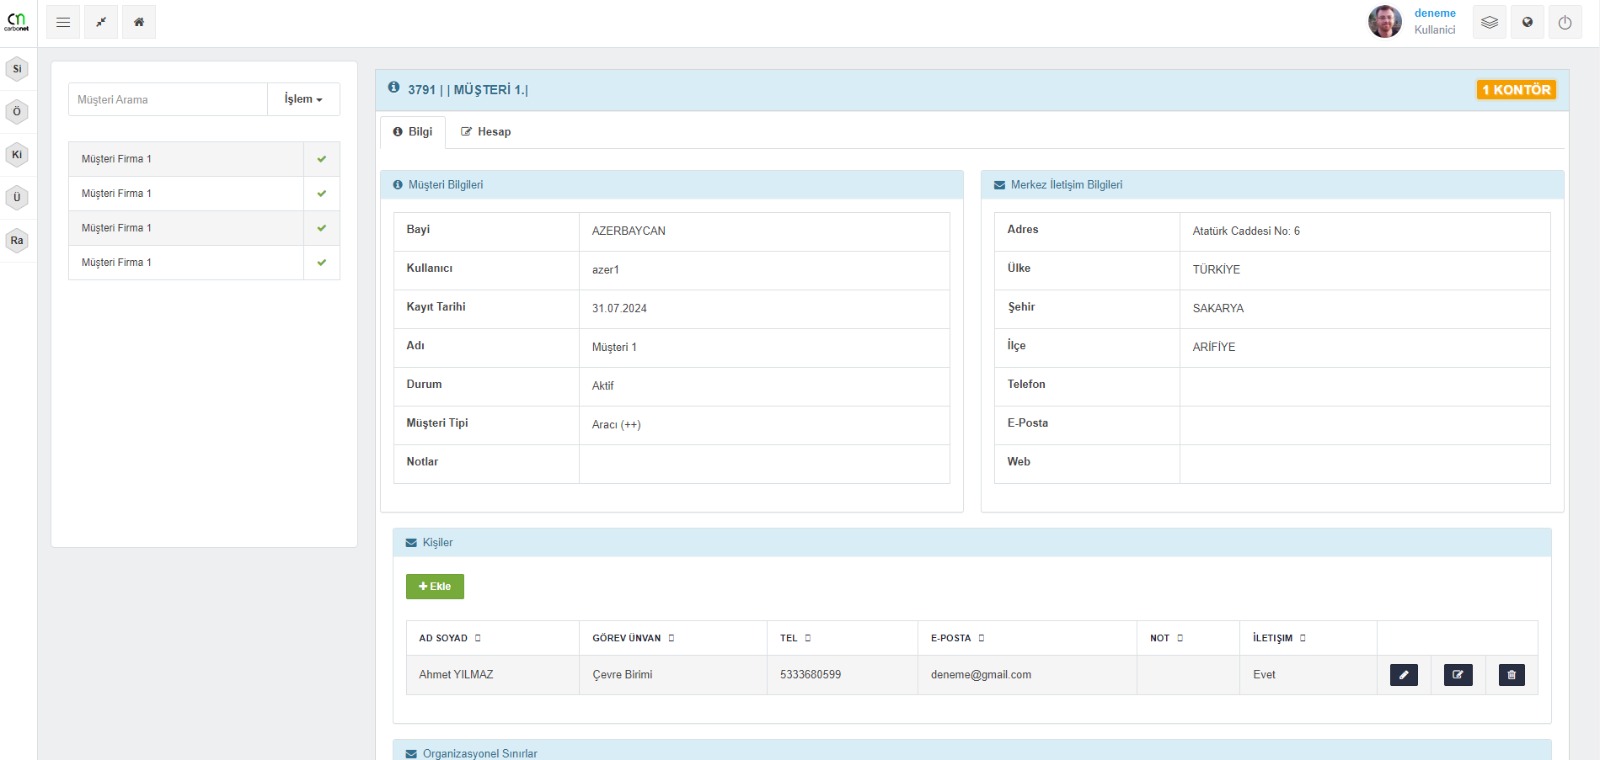
Task: Toggle checkmark of last Müşteri Firma 1 row
Action: click(x=321, y=263)
